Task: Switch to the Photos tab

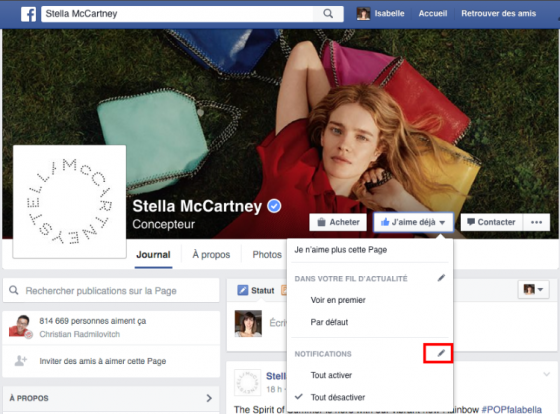Action: coord(267,255)
